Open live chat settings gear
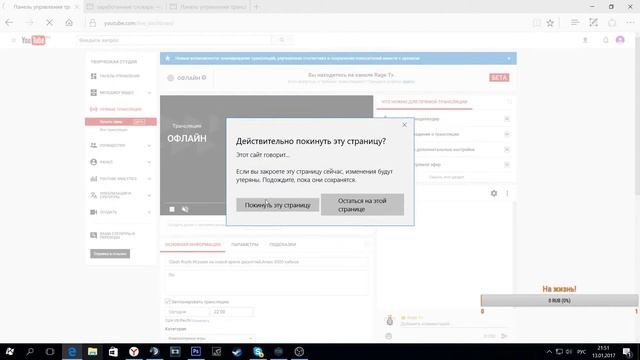Image resolution: width=640 pixels, height=360 pixels. tap(494, 193)
